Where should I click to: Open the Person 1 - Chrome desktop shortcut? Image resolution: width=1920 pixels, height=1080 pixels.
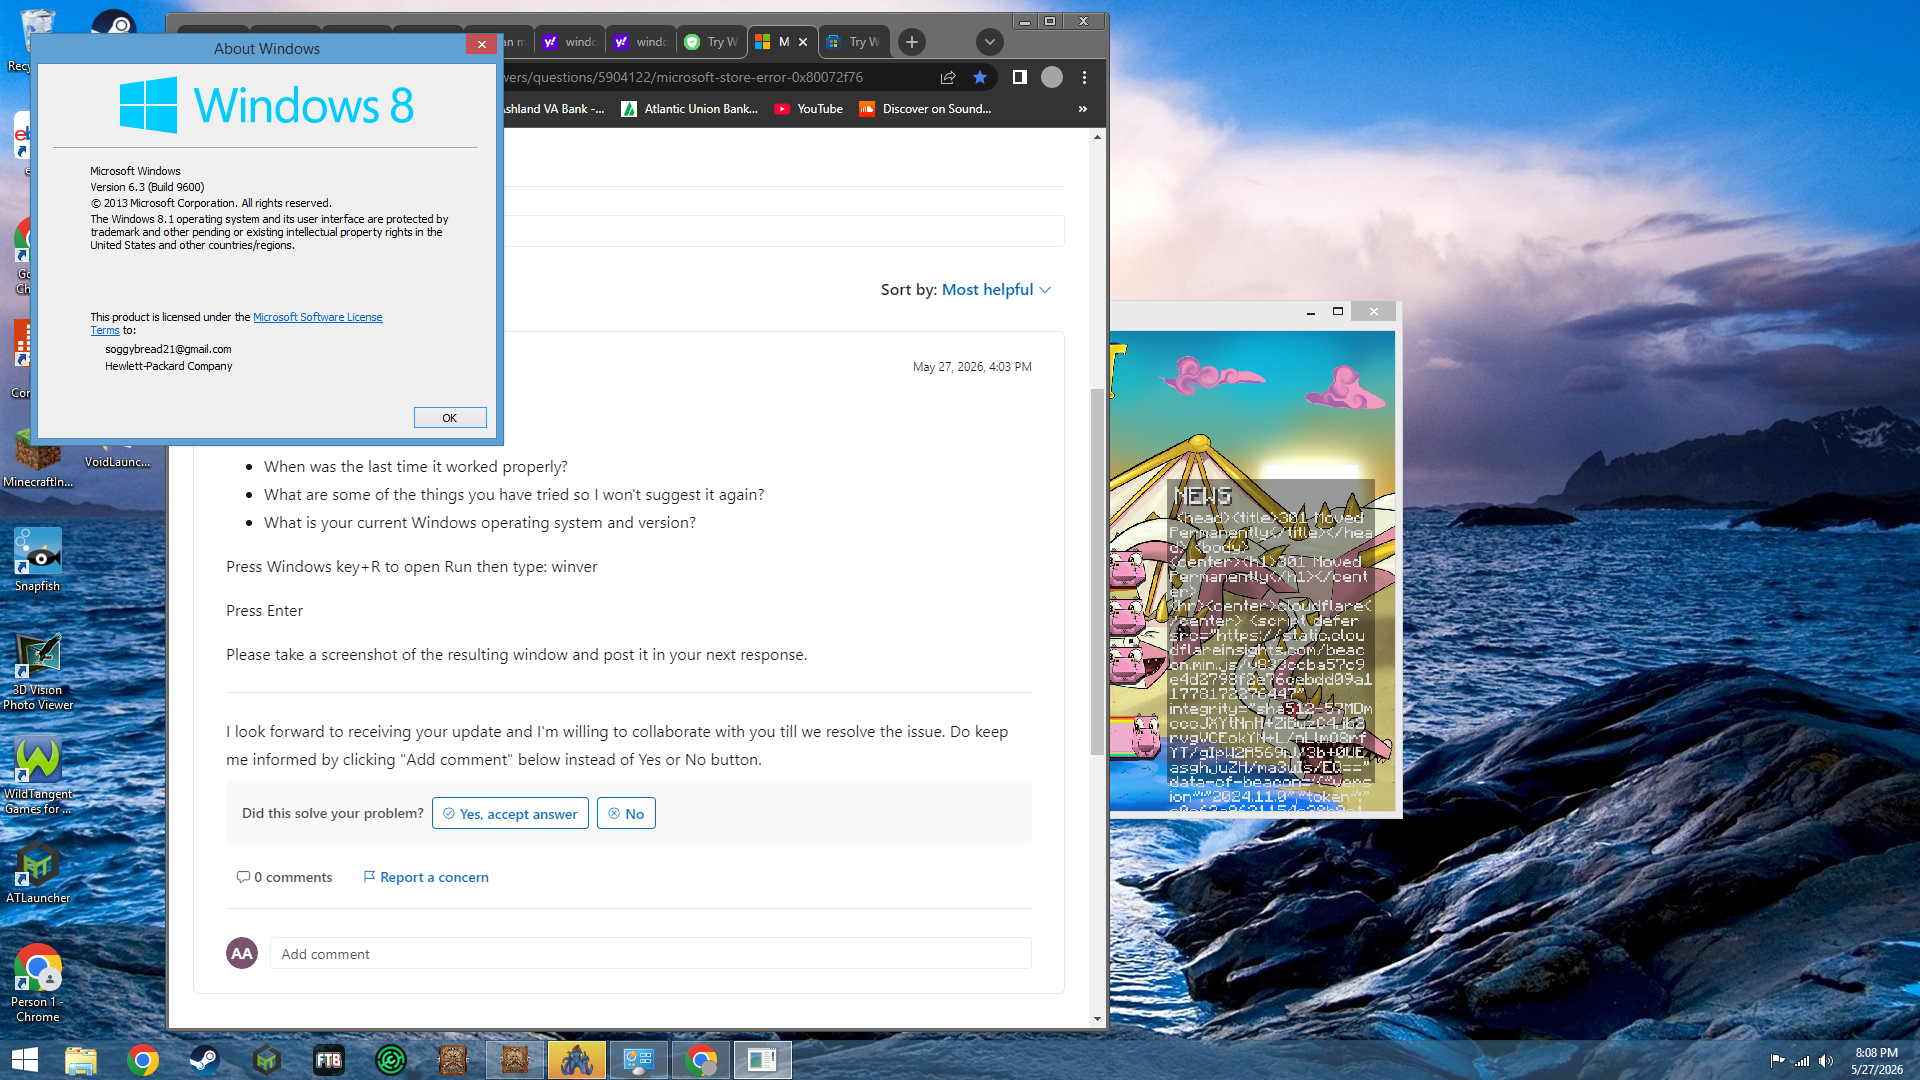[x=38, y=984]
